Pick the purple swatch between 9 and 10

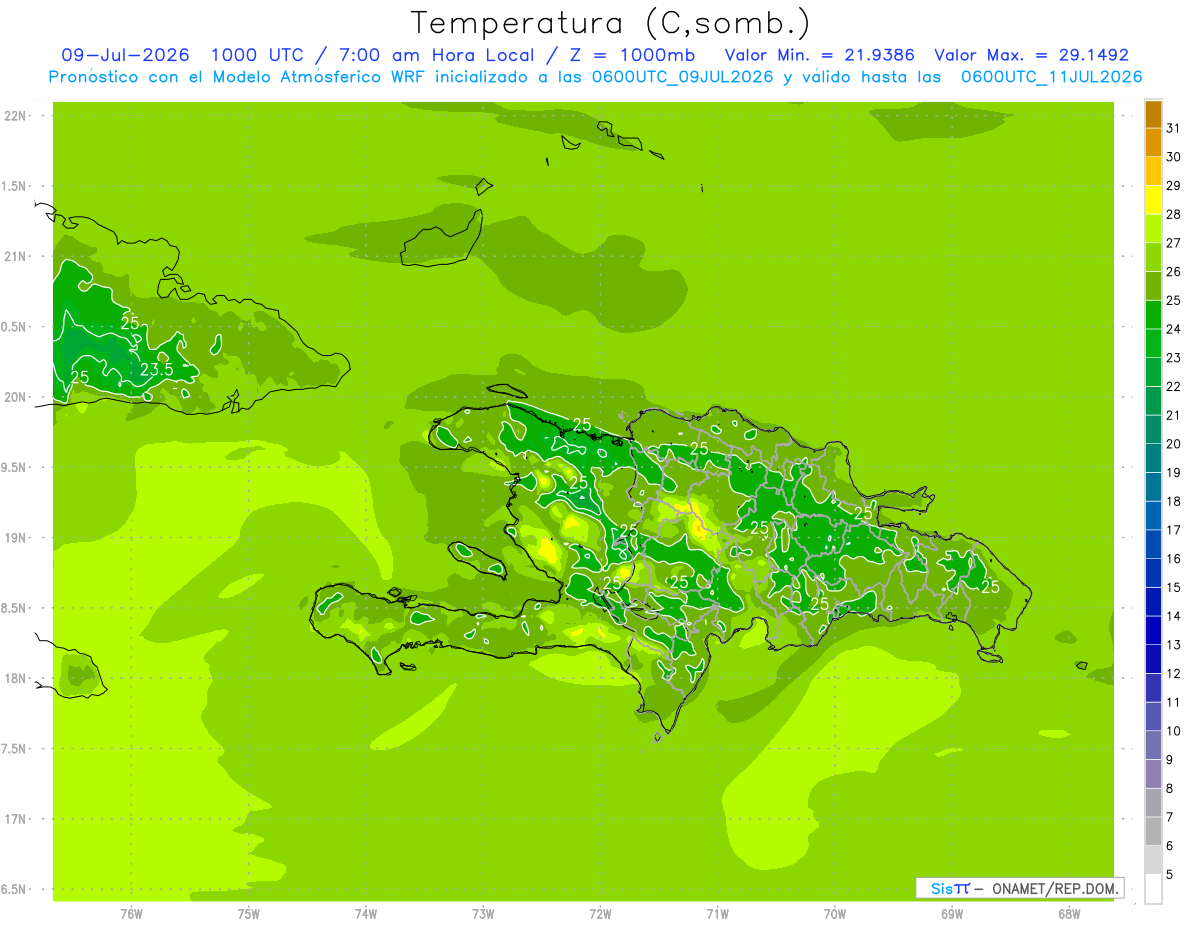1153,746
